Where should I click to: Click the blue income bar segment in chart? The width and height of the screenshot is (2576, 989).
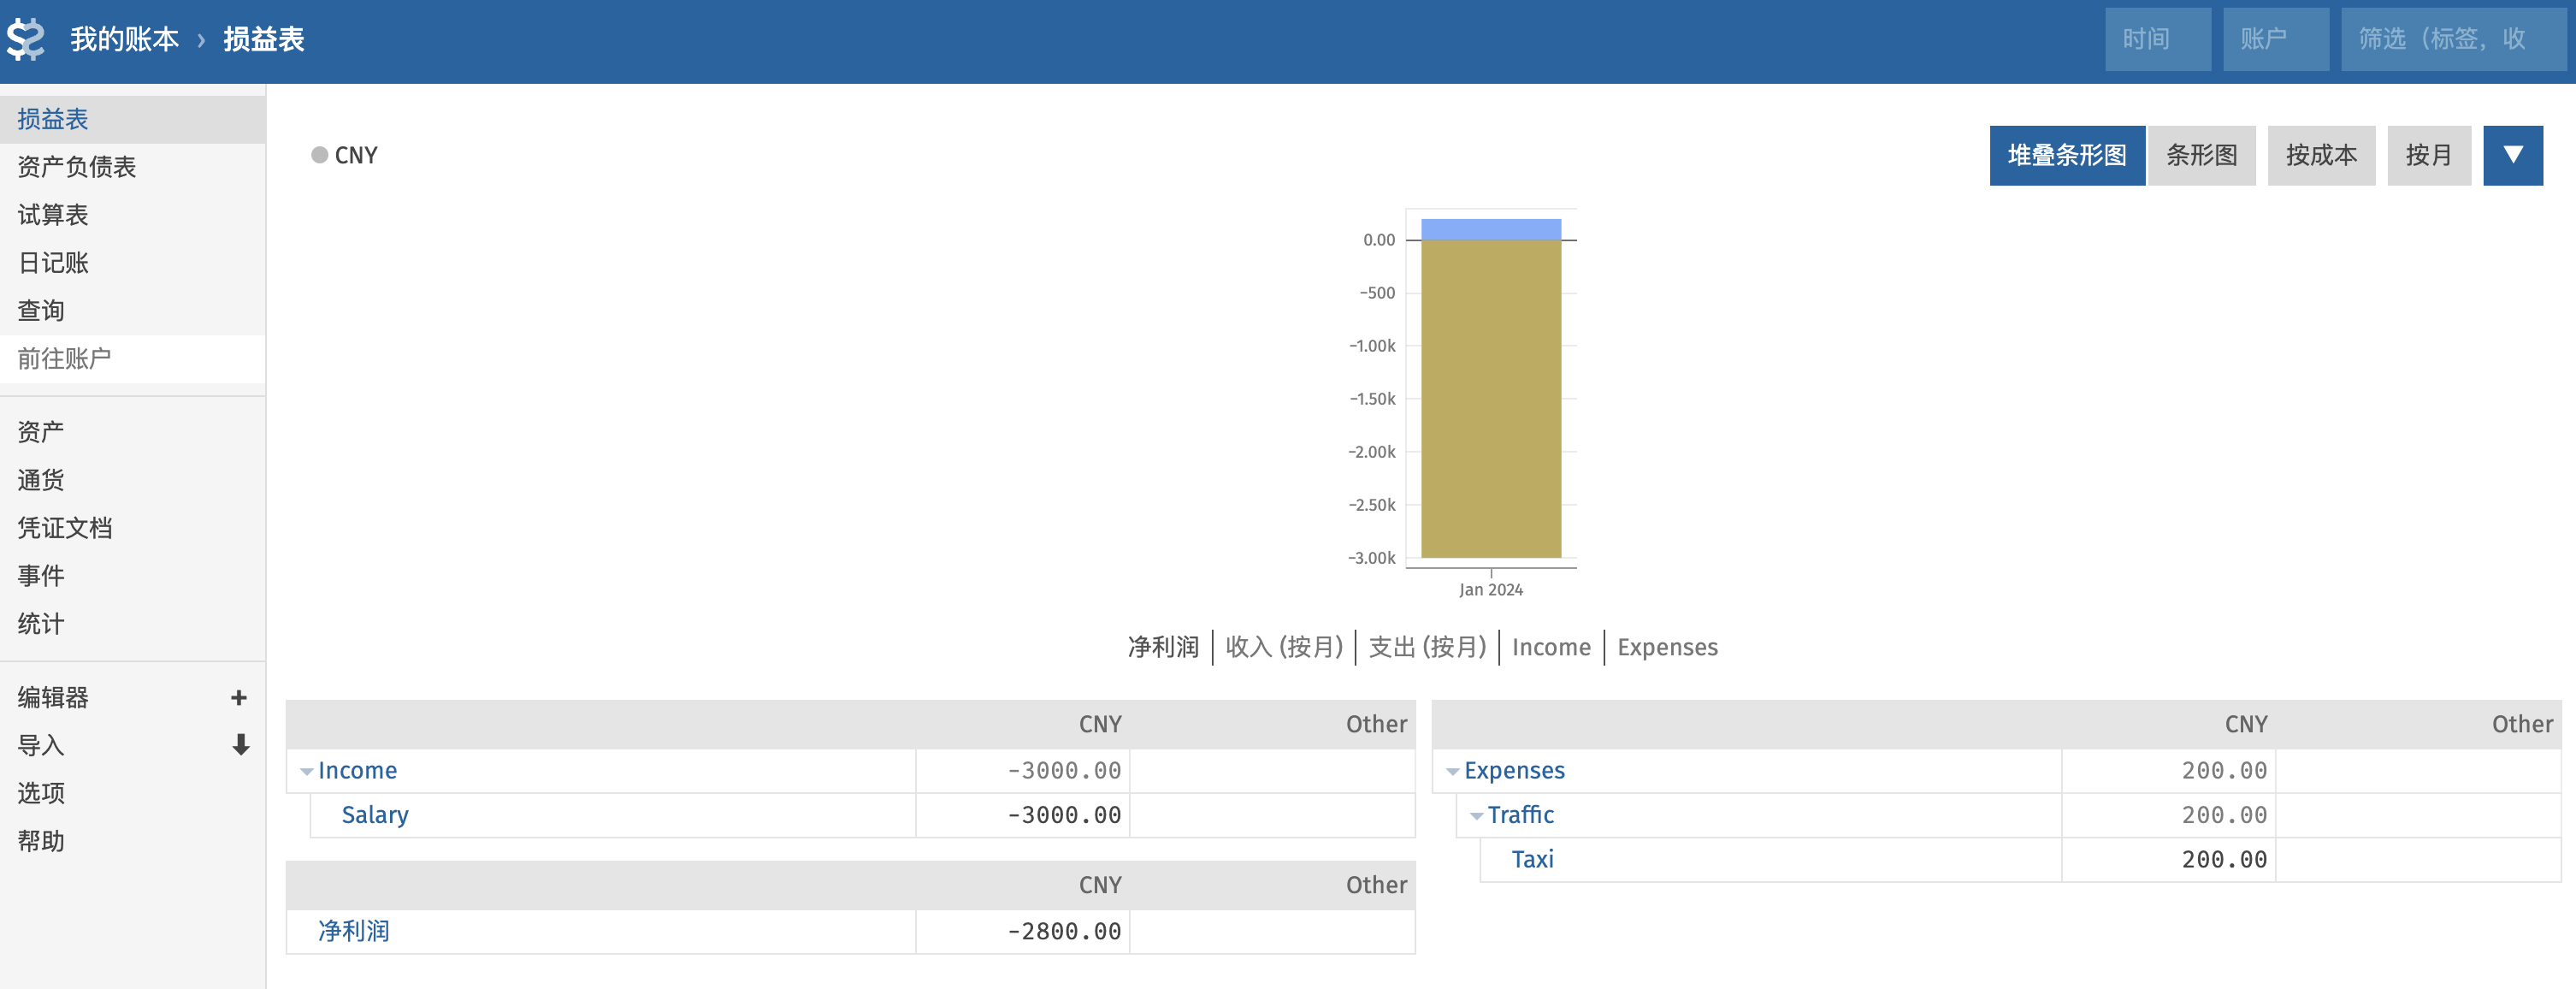tap(1491, 229)
